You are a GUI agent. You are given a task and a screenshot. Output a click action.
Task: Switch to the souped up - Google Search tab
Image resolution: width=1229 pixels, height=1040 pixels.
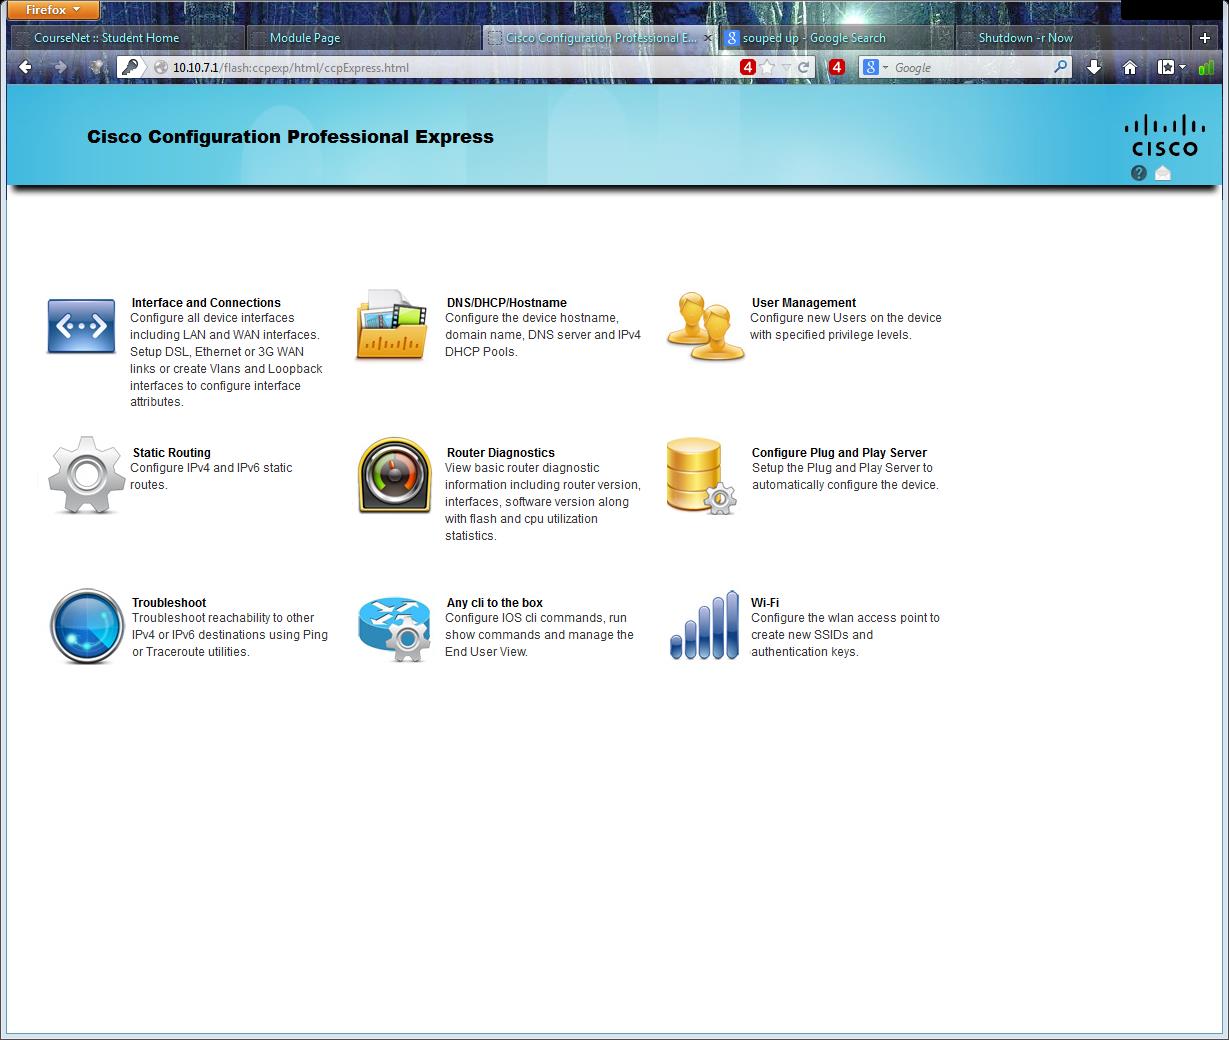tap(836, 38)
